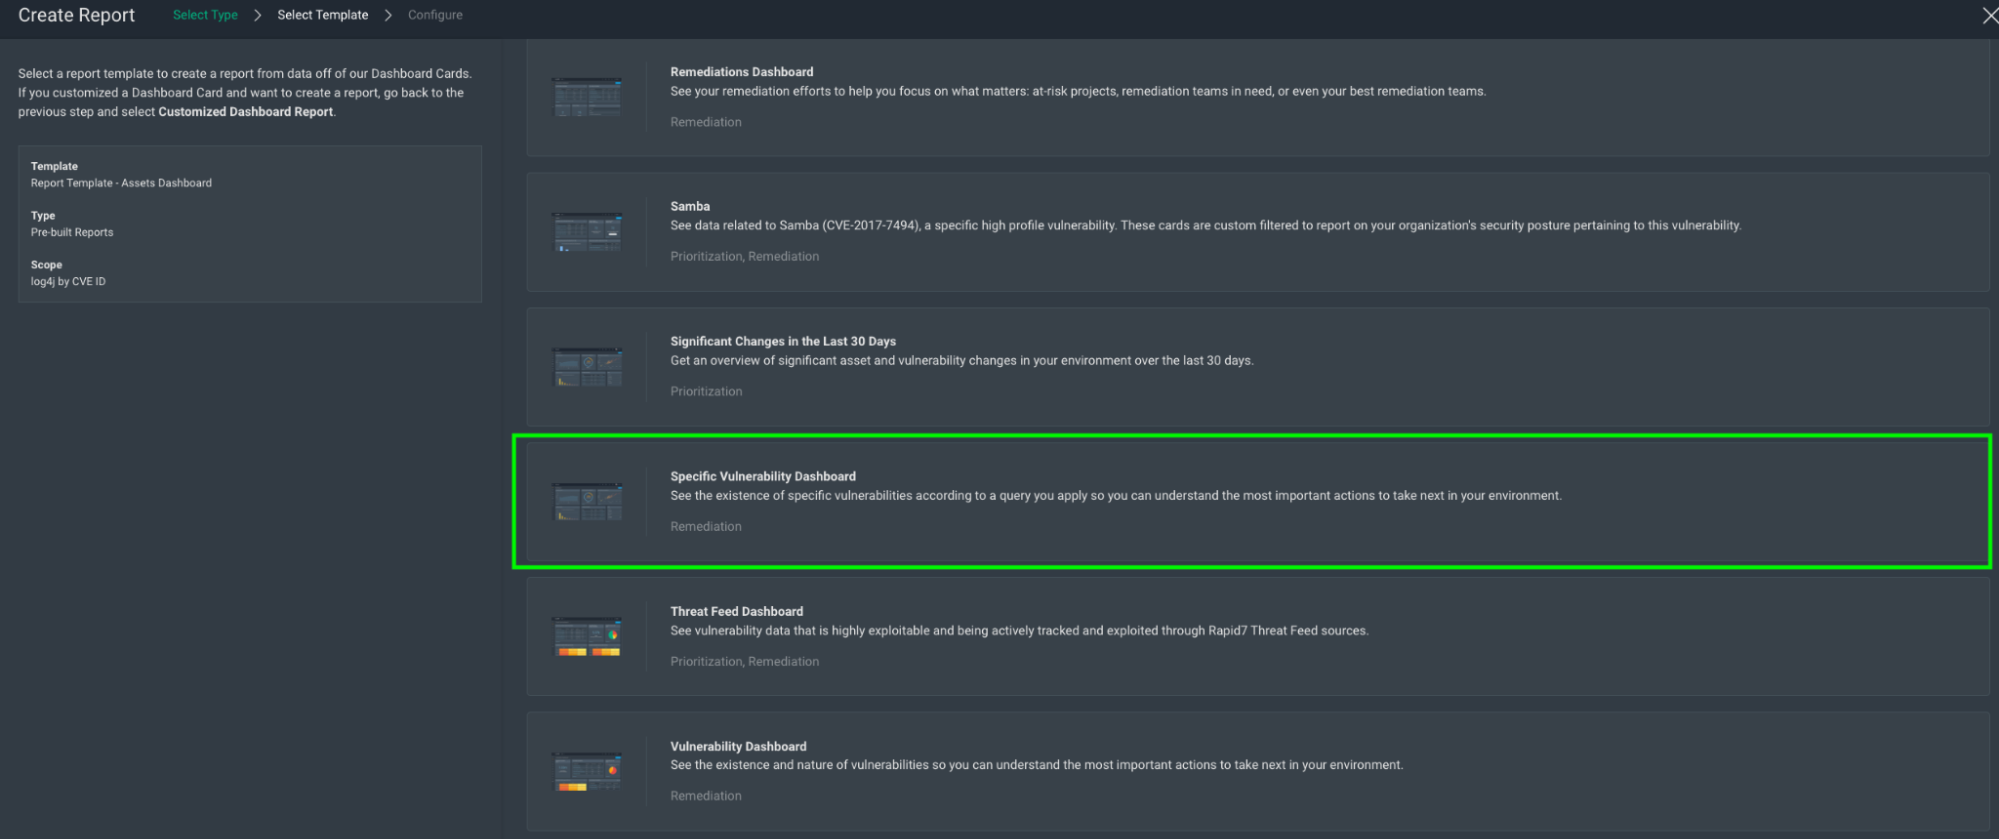Image resolution: width=1999 pixels, height=840 pixels.
Task: Select the Remediations Dashboard template title
Action: point(741,72)
